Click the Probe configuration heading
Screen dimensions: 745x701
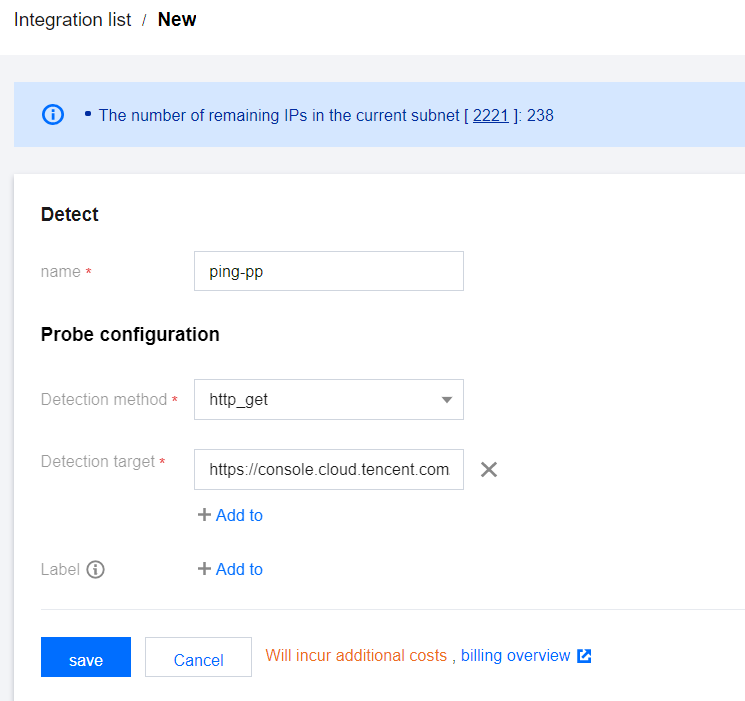130,334
